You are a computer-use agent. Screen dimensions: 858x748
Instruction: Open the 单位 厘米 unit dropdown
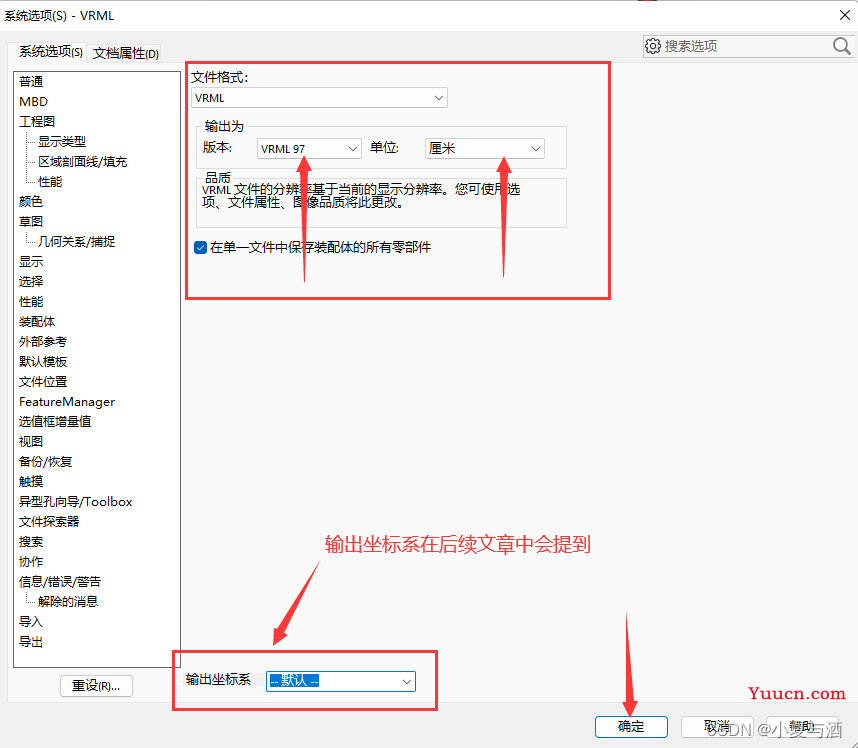point(485,148)
